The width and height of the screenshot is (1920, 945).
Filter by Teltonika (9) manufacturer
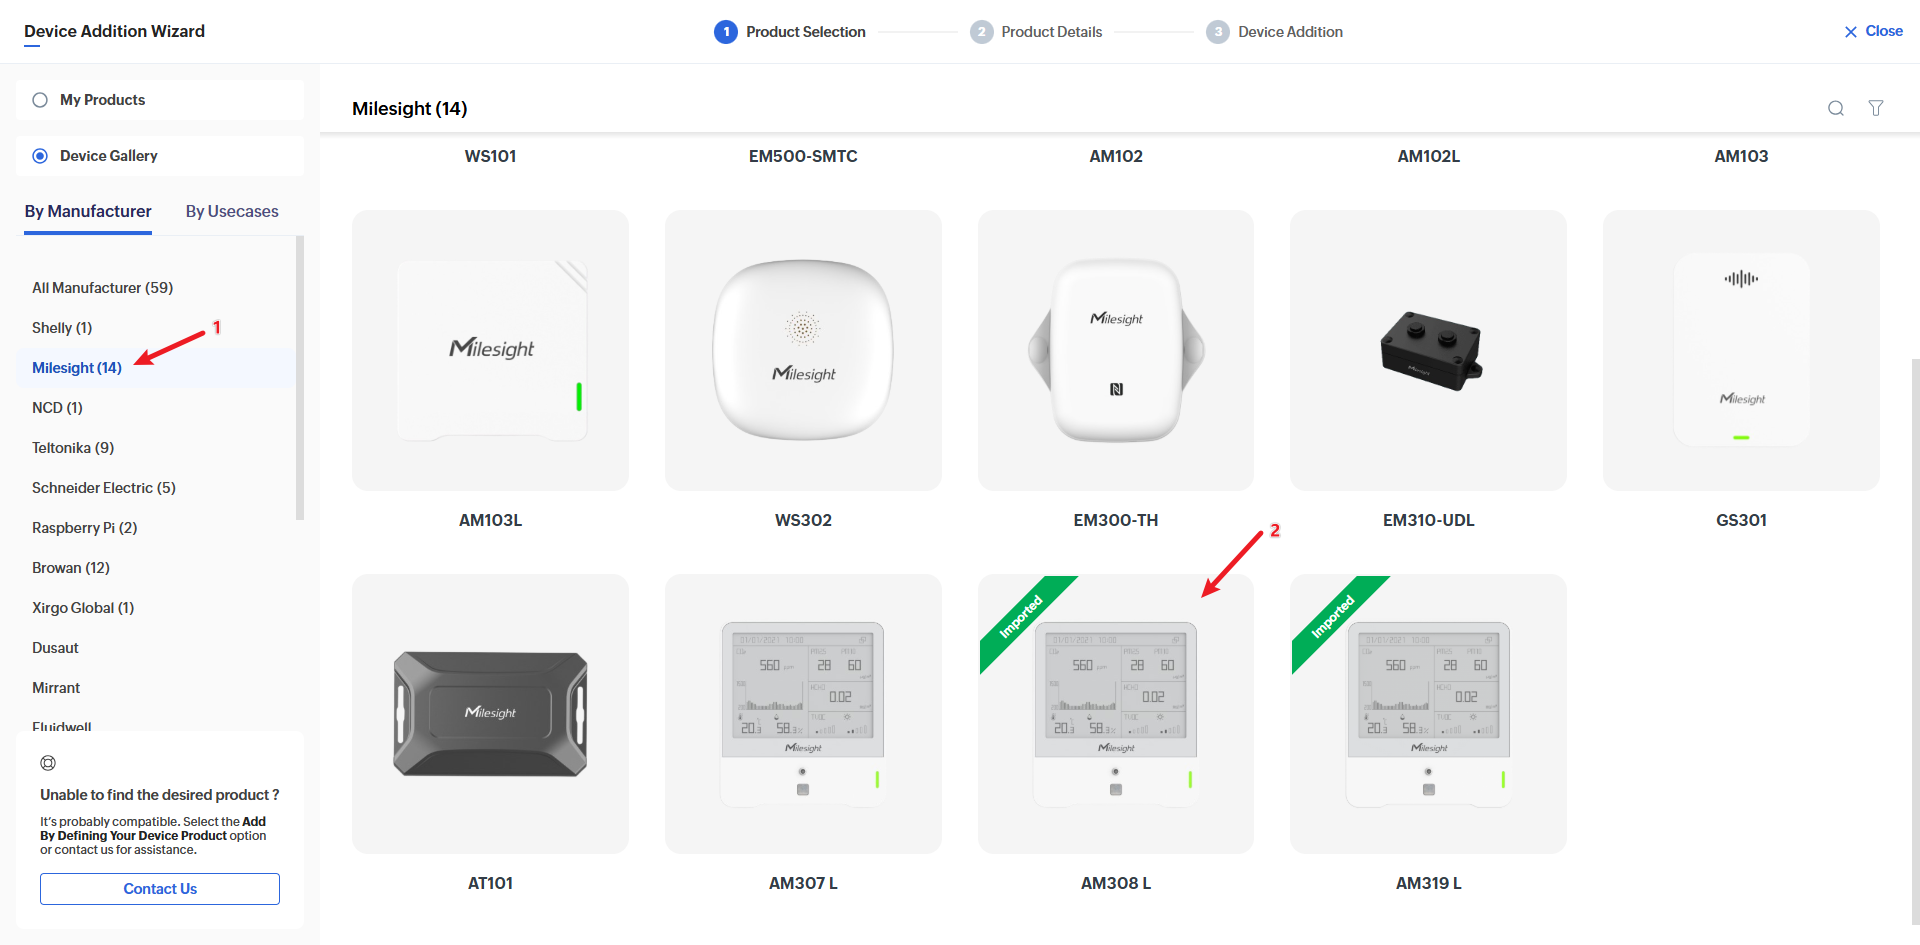tap(73, 448)
